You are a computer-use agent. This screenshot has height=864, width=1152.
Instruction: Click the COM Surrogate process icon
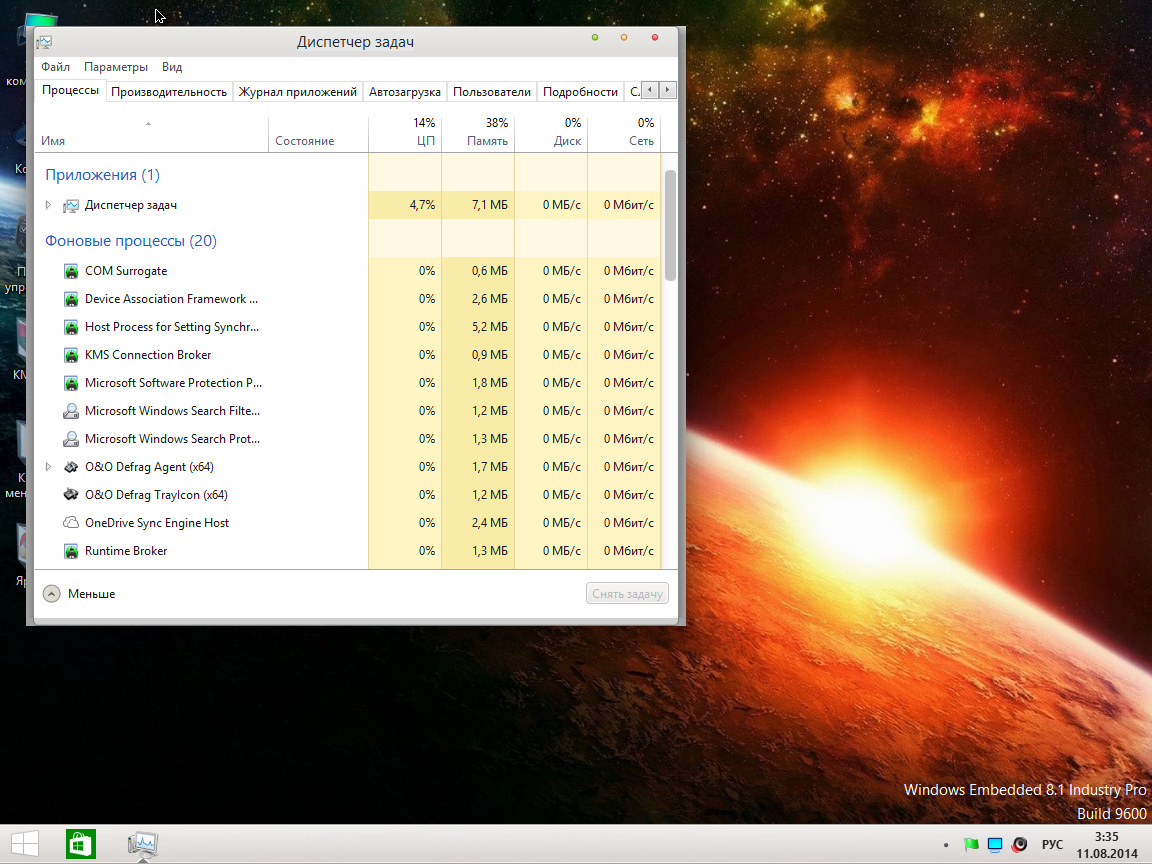click(71, 271)
